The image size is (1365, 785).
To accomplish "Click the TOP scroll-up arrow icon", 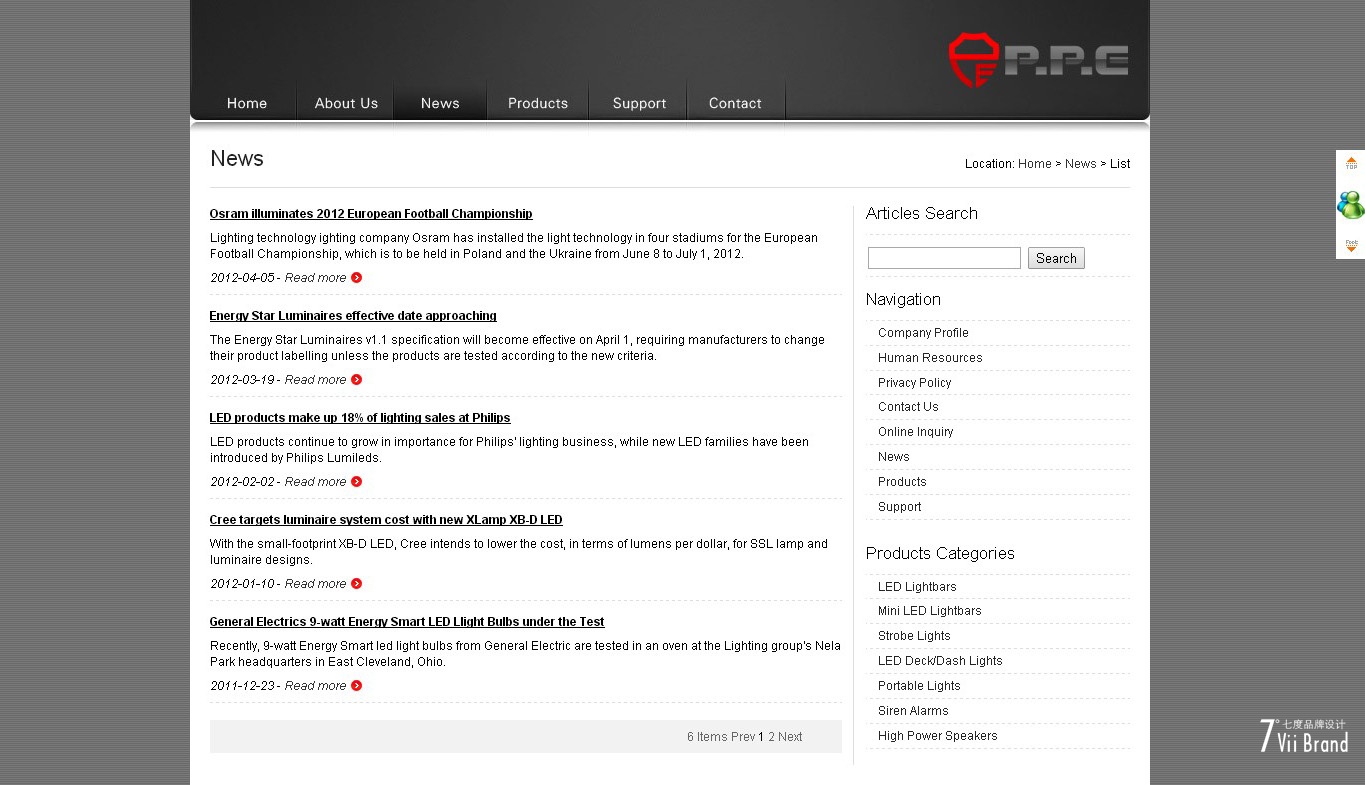I will click(x=1351, y=163).
